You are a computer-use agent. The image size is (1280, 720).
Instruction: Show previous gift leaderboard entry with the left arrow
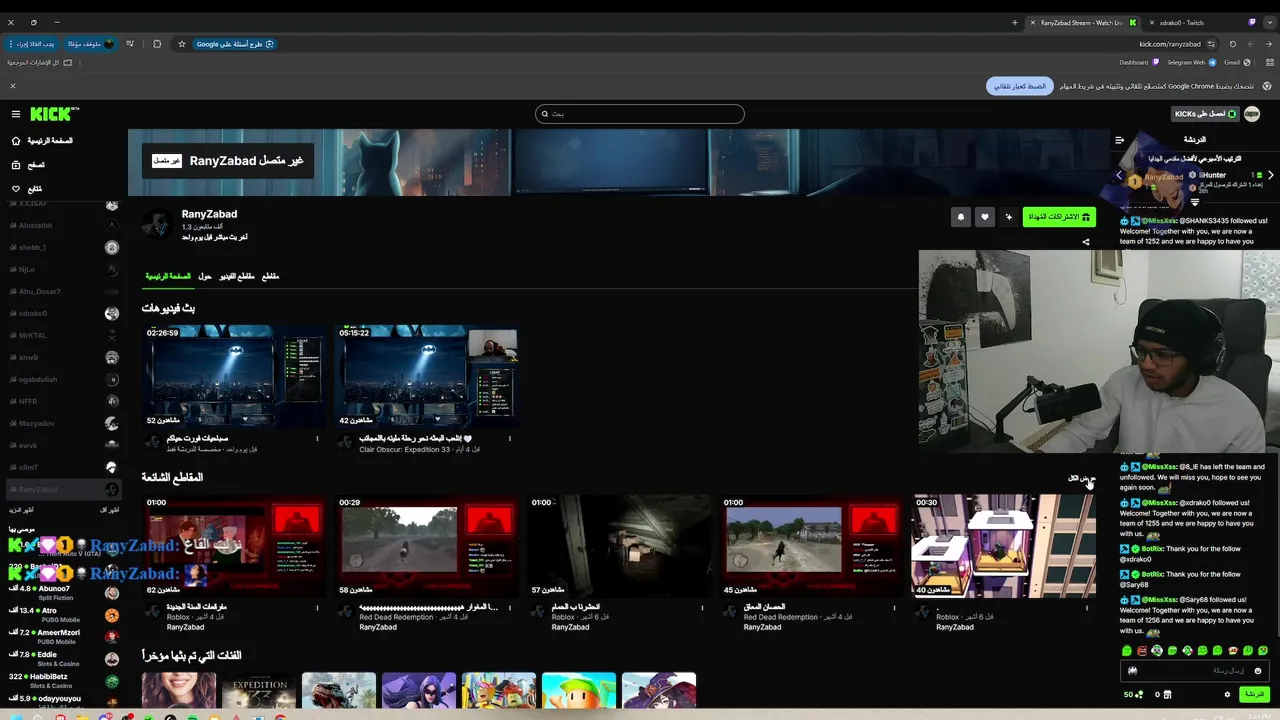[x=1120, y=175]
